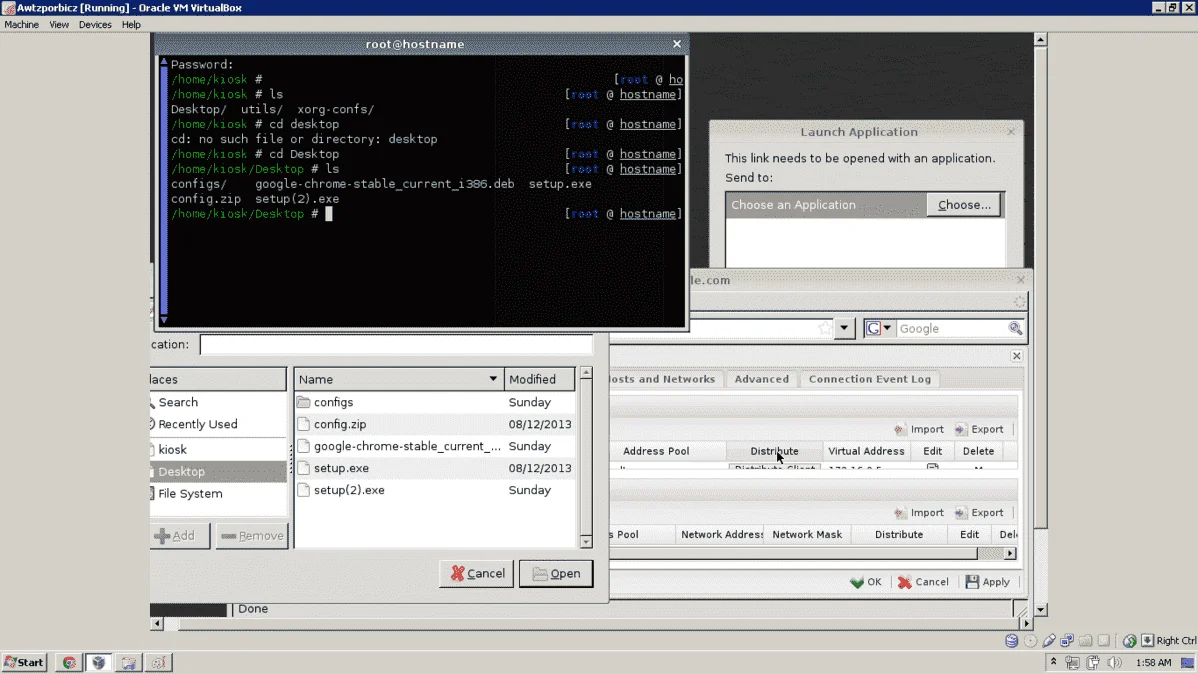1198x674 pixels.
Task: Click VirtualBox optical disk status icon
Action: click(x=1030, y=640)
